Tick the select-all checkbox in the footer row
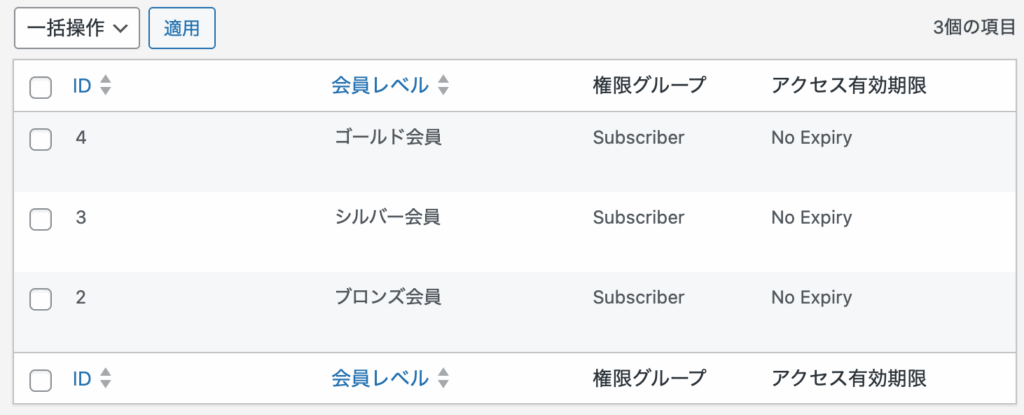This screenshot has height=415, width=1024. [40, 380]
